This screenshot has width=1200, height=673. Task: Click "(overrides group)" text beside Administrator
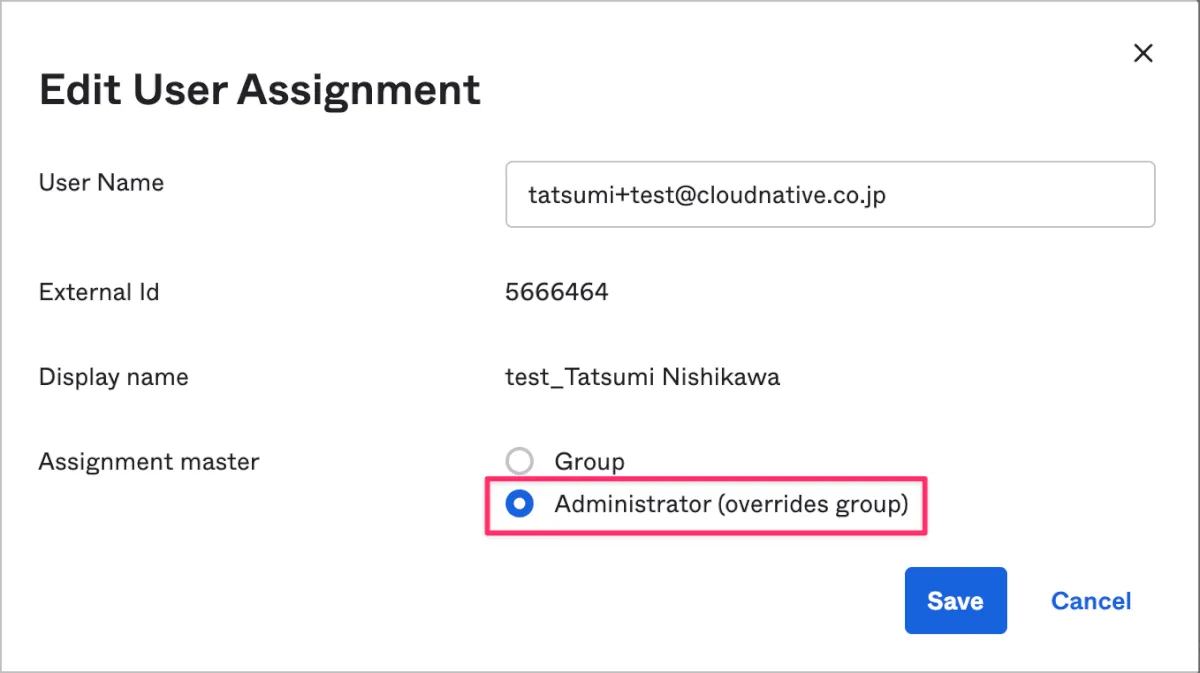click(812, 504)
